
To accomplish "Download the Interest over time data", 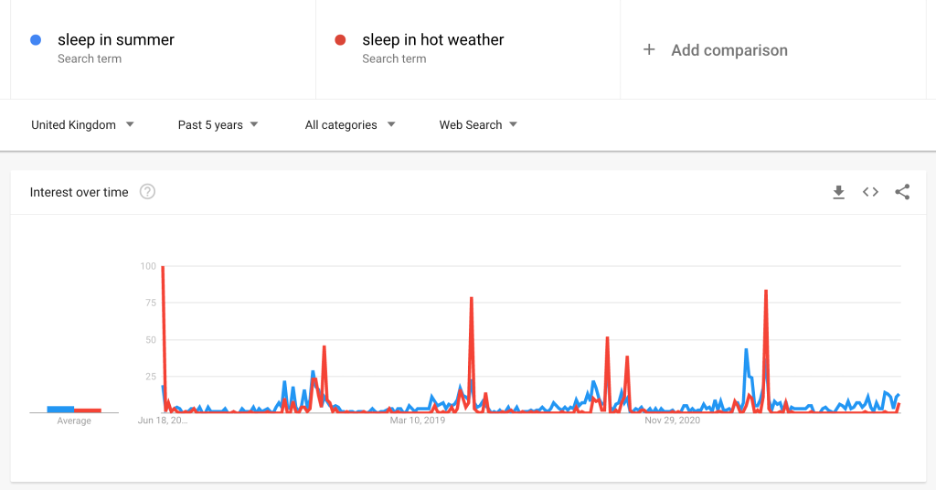I will pyautogui.click(x=839, y=192).
